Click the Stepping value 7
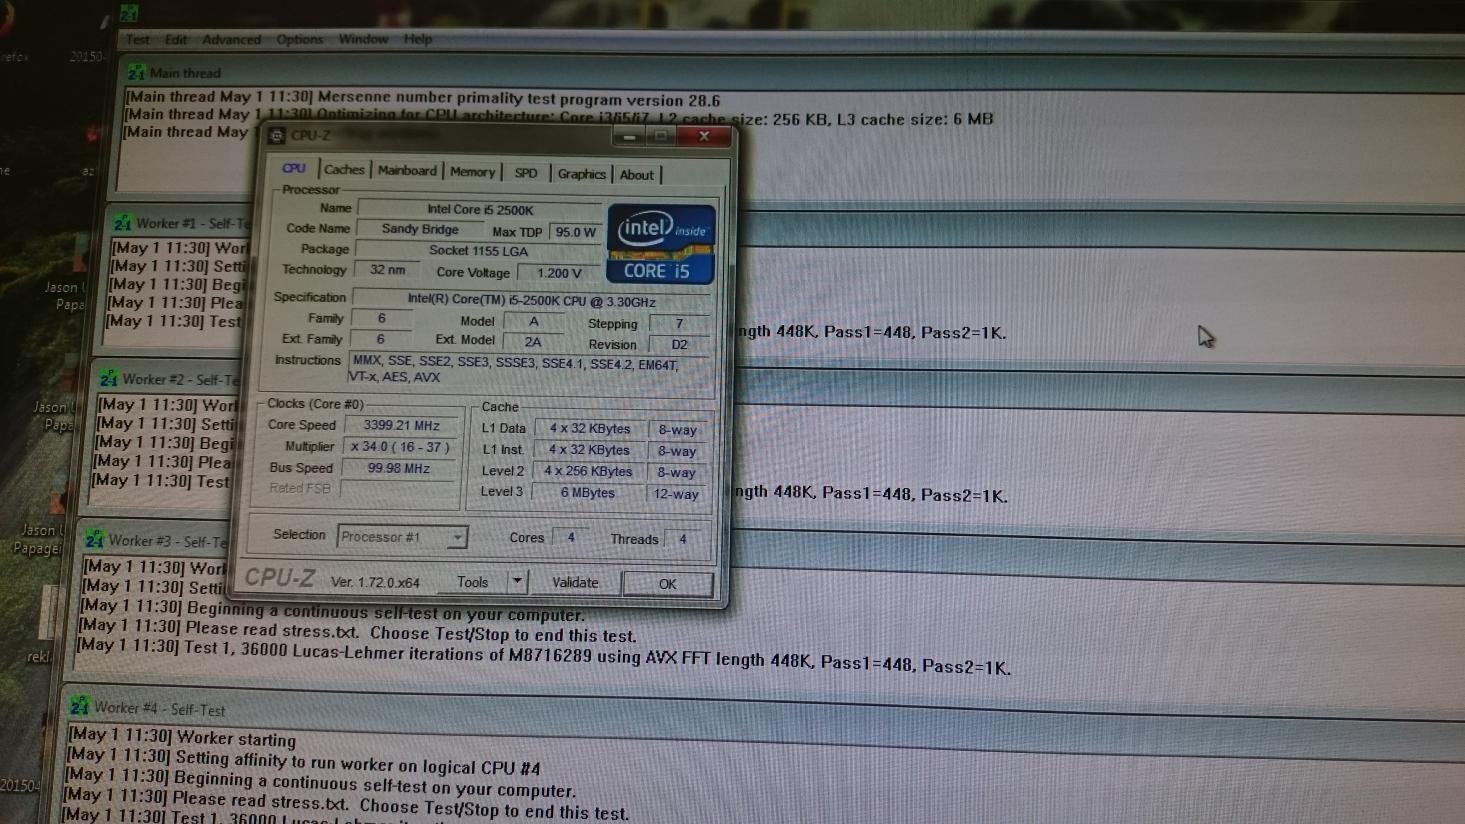Viewport: 1465px width, 824px height. tap(679, 324)
